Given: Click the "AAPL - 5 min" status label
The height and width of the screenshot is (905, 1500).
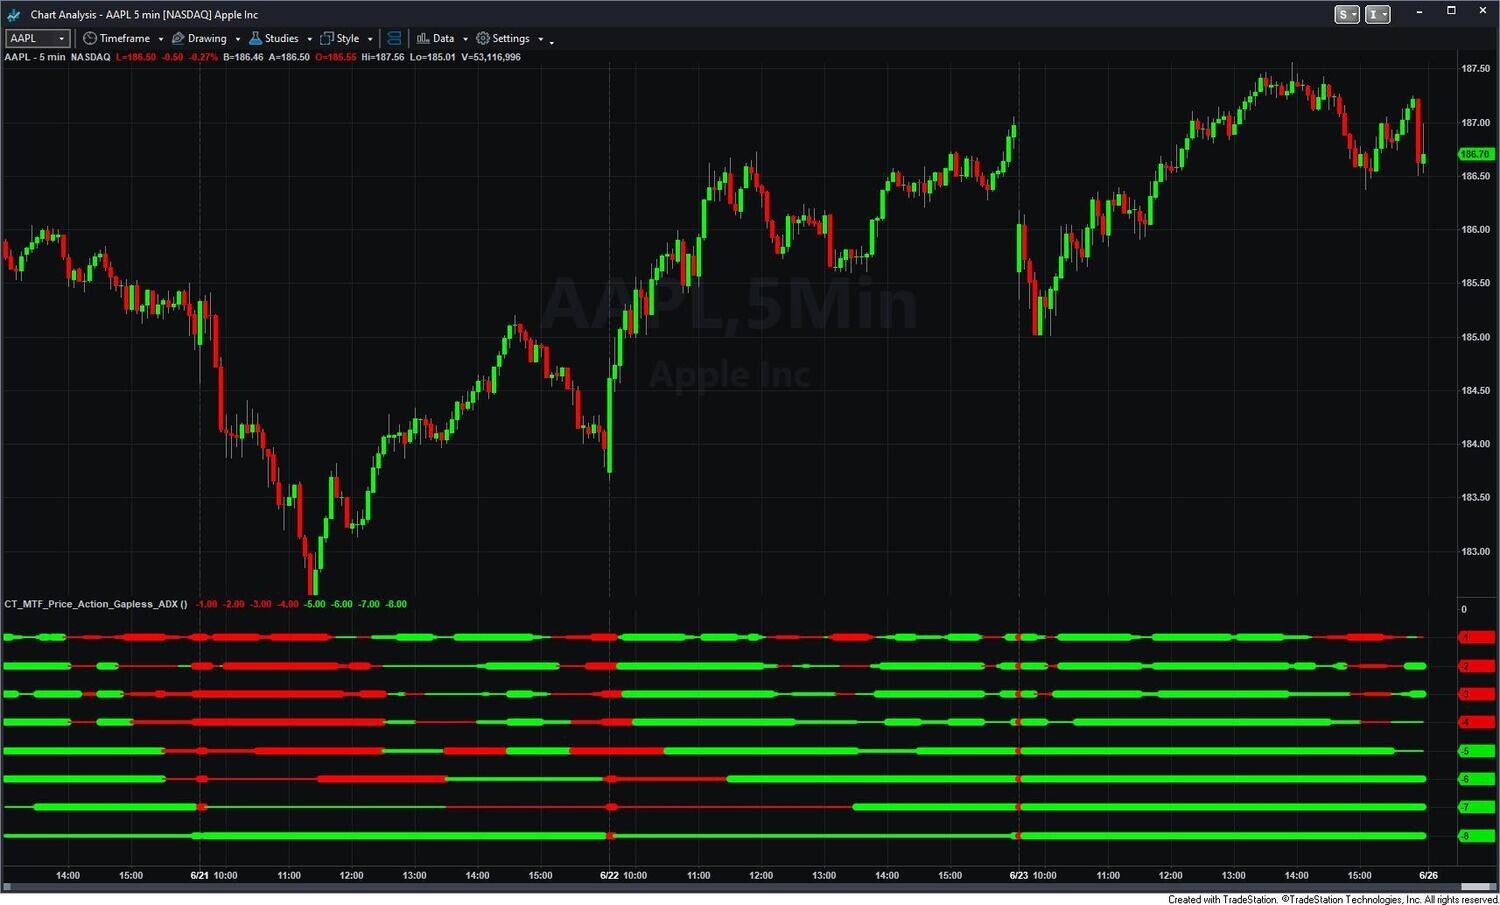Looking at the screenshot, I should (x=35, y=57).
